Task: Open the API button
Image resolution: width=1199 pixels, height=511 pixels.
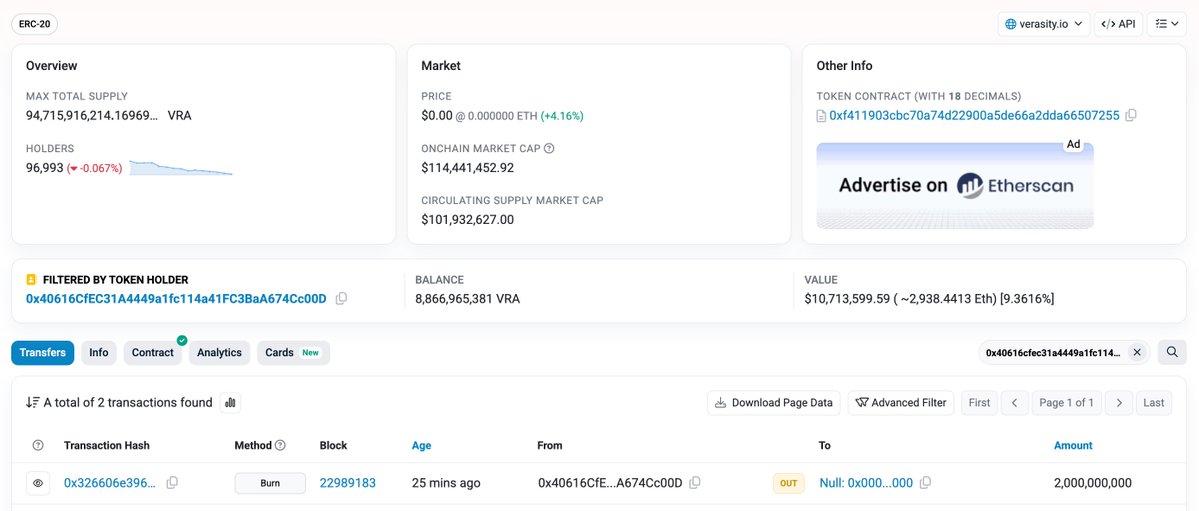Action: tap(1118, 24)
